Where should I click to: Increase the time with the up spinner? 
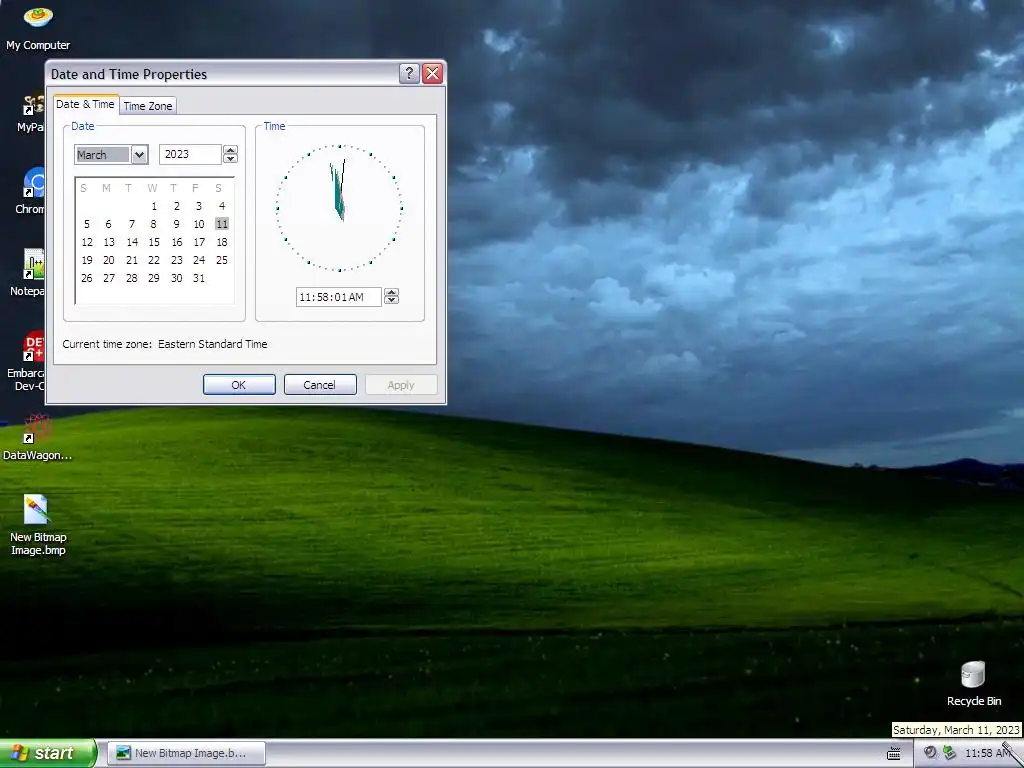(x=391, y=292)
